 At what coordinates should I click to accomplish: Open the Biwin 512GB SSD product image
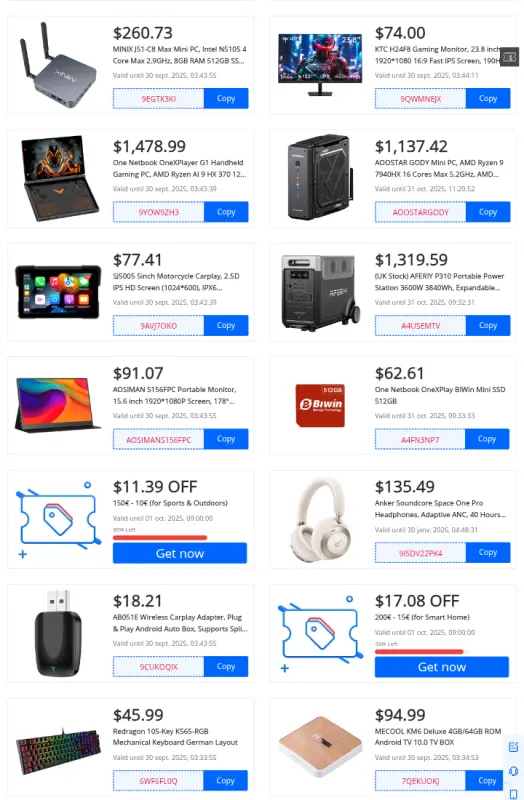(320, 406)
